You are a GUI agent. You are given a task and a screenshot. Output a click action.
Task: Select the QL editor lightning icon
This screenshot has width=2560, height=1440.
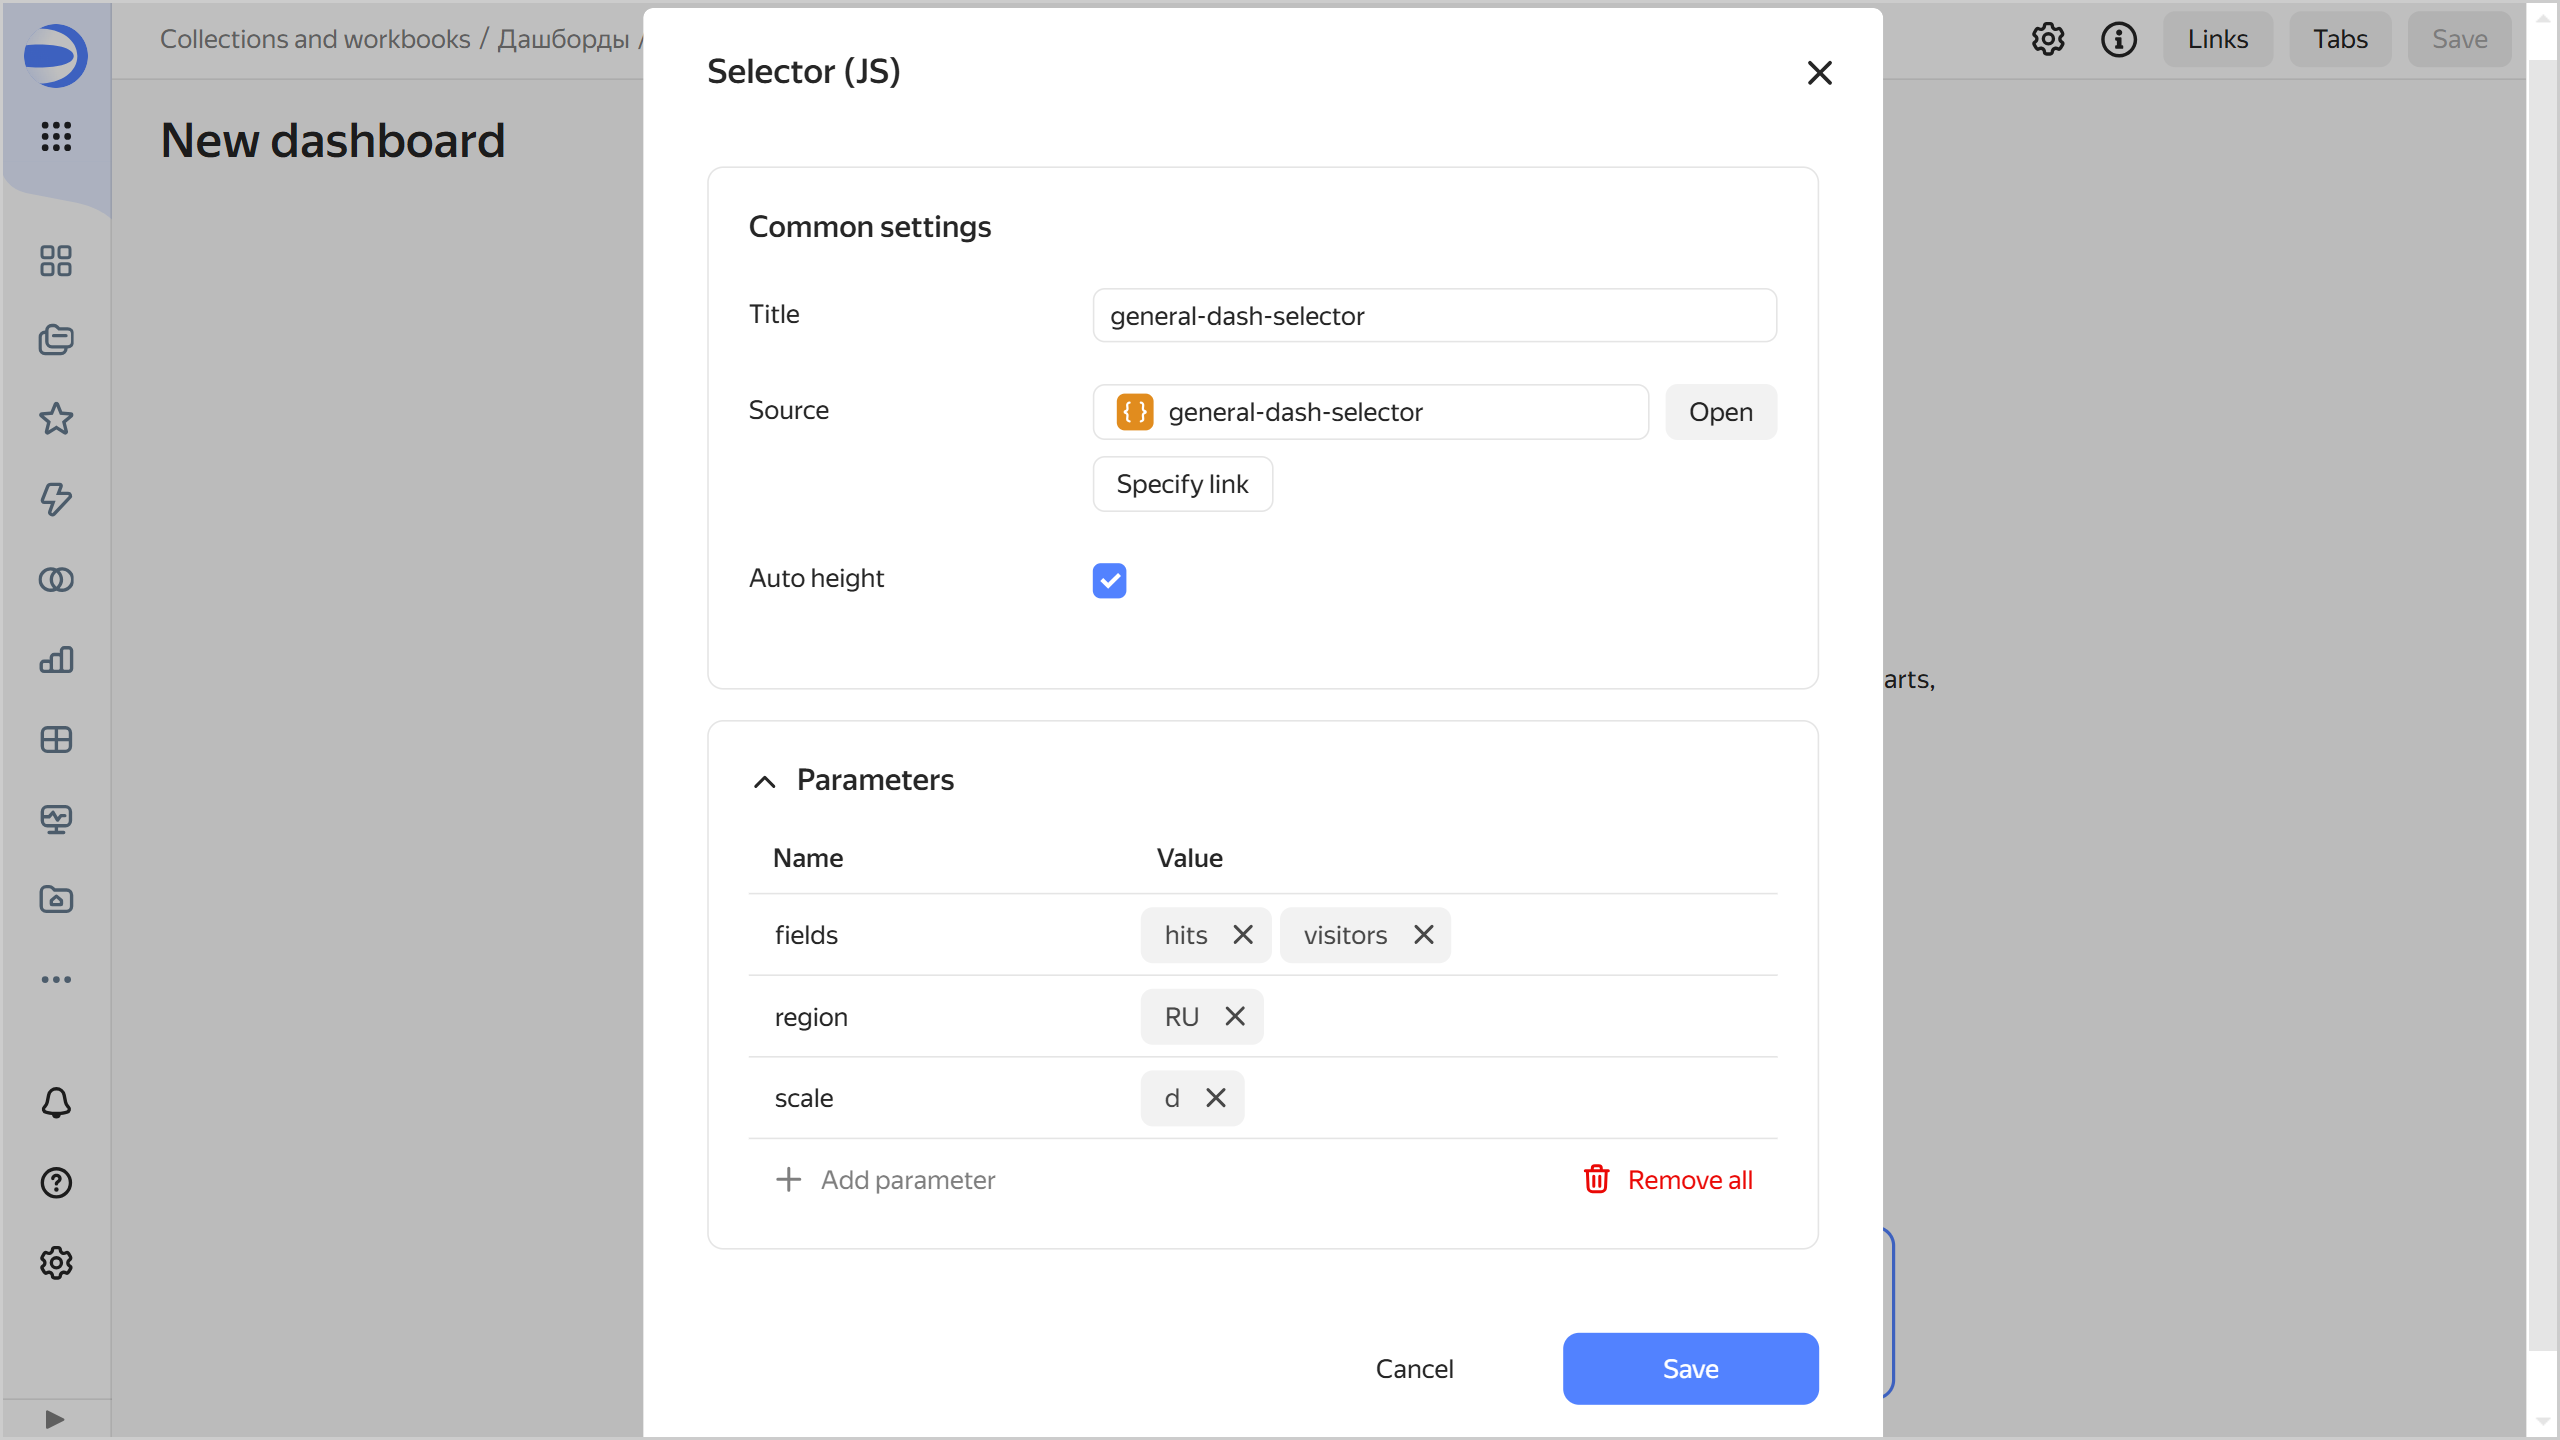pos(56,499)
